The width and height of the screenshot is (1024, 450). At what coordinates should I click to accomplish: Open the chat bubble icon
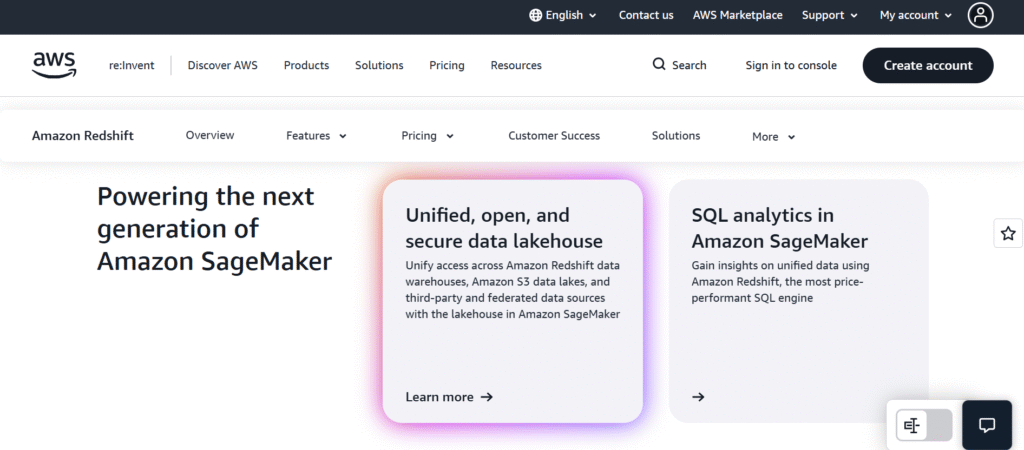[987, 425]
